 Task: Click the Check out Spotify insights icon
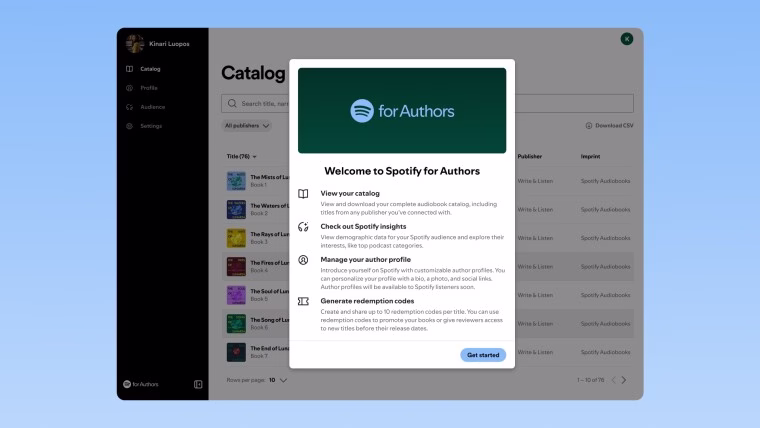click(x=303, y=227)
